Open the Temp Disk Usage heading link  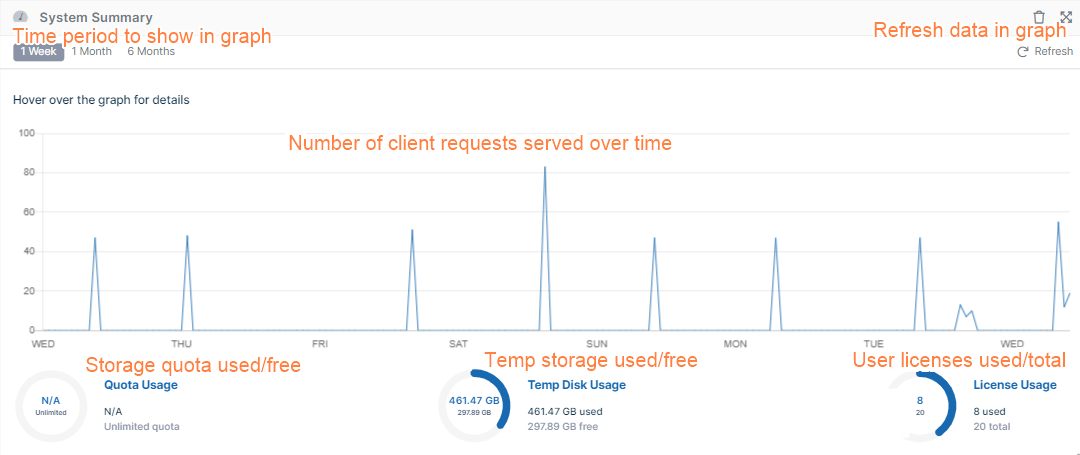[576, 385]
